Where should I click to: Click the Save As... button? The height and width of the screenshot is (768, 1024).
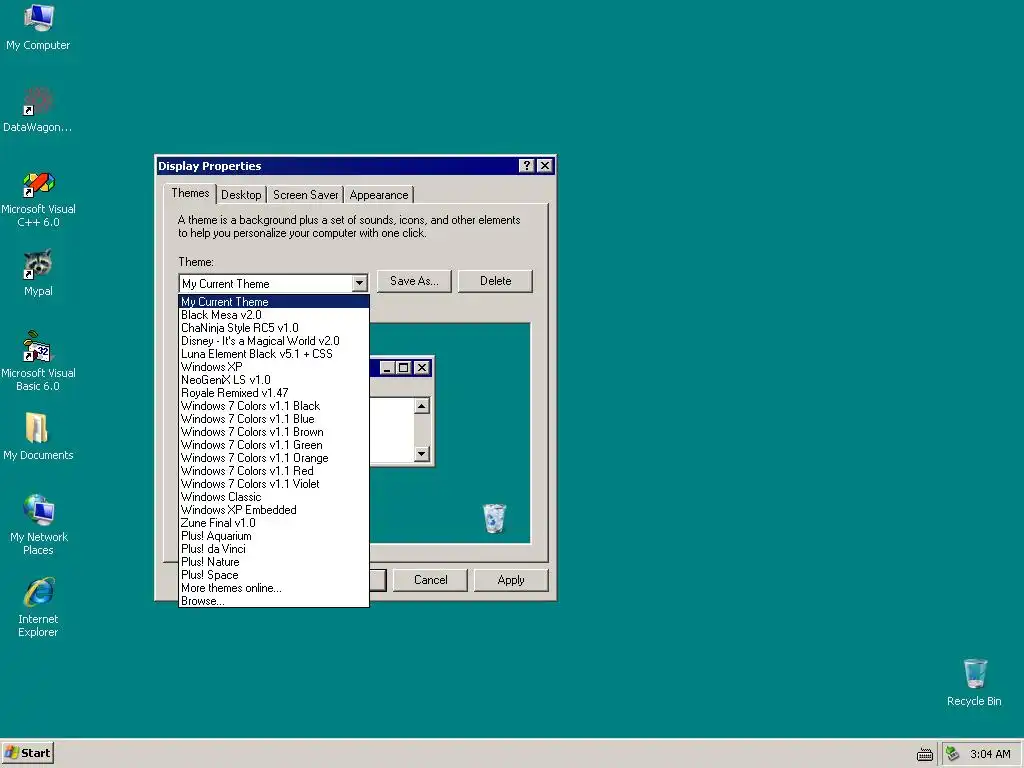[x=414, y=281]
